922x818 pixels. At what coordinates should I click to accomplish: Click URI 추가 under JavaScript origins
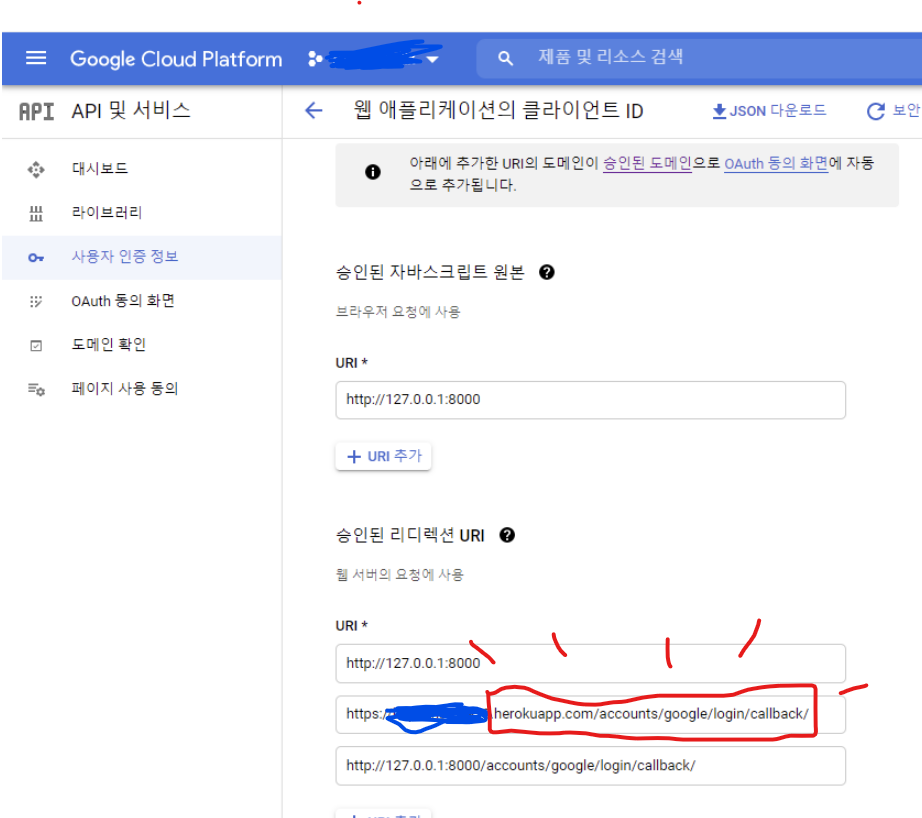(x=383, y=456)
